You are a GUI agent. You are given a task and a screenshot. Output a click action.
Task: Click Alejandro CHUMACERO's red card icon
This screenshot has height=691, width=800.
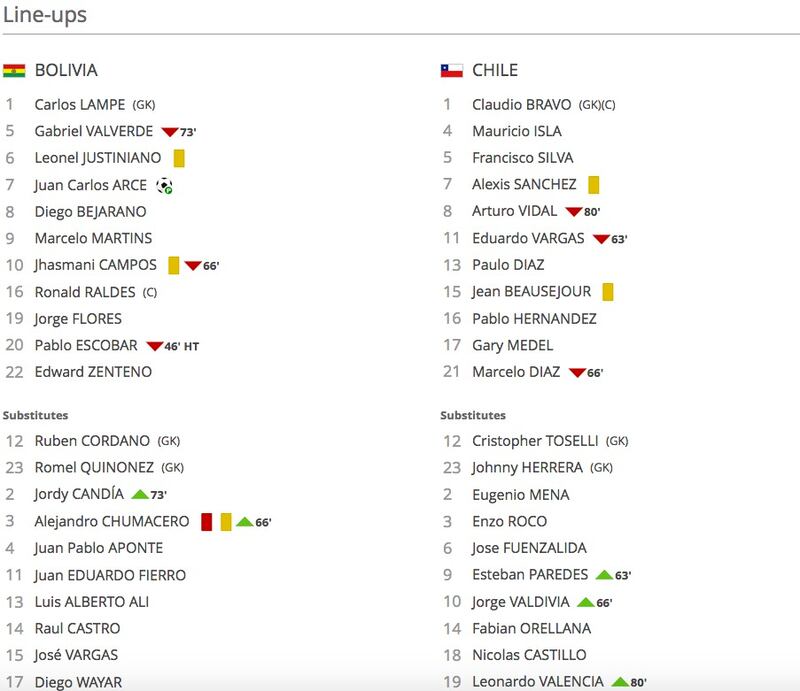click(207, 522)
